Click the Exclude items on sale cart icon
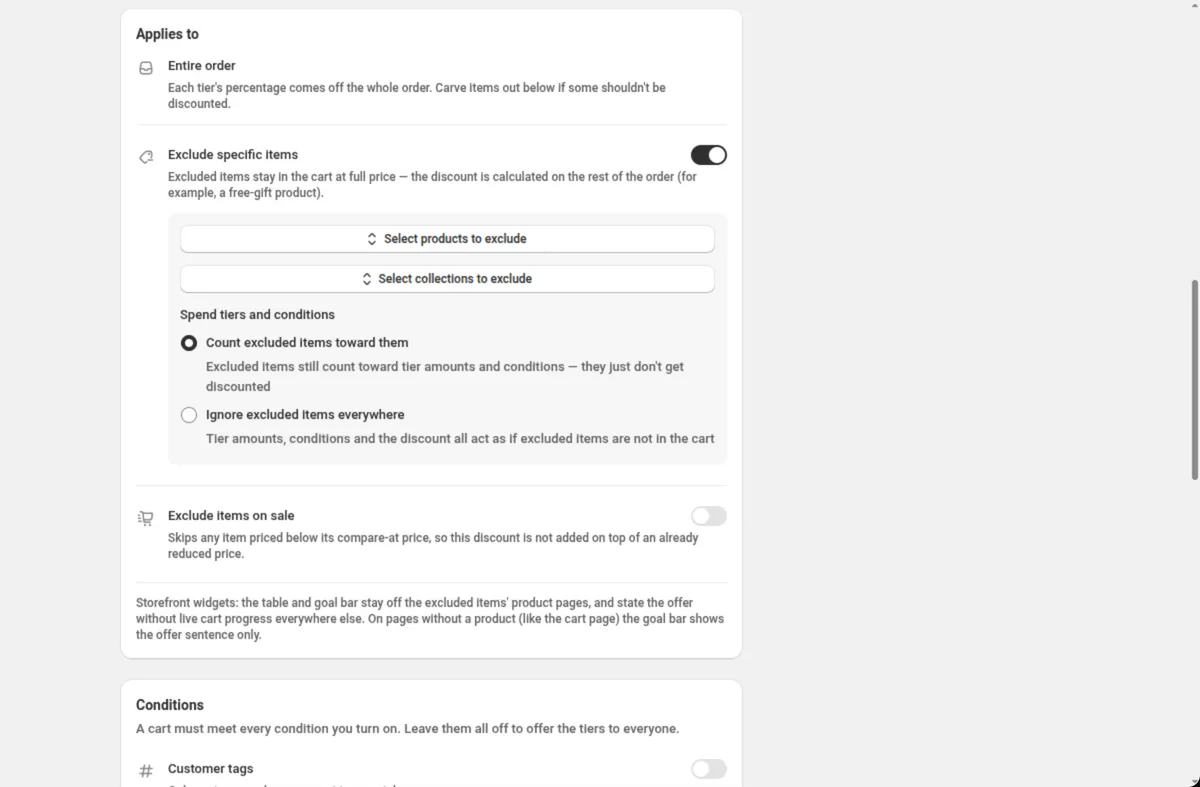Screen dimensions: 1200x787 tap(146, 518)
